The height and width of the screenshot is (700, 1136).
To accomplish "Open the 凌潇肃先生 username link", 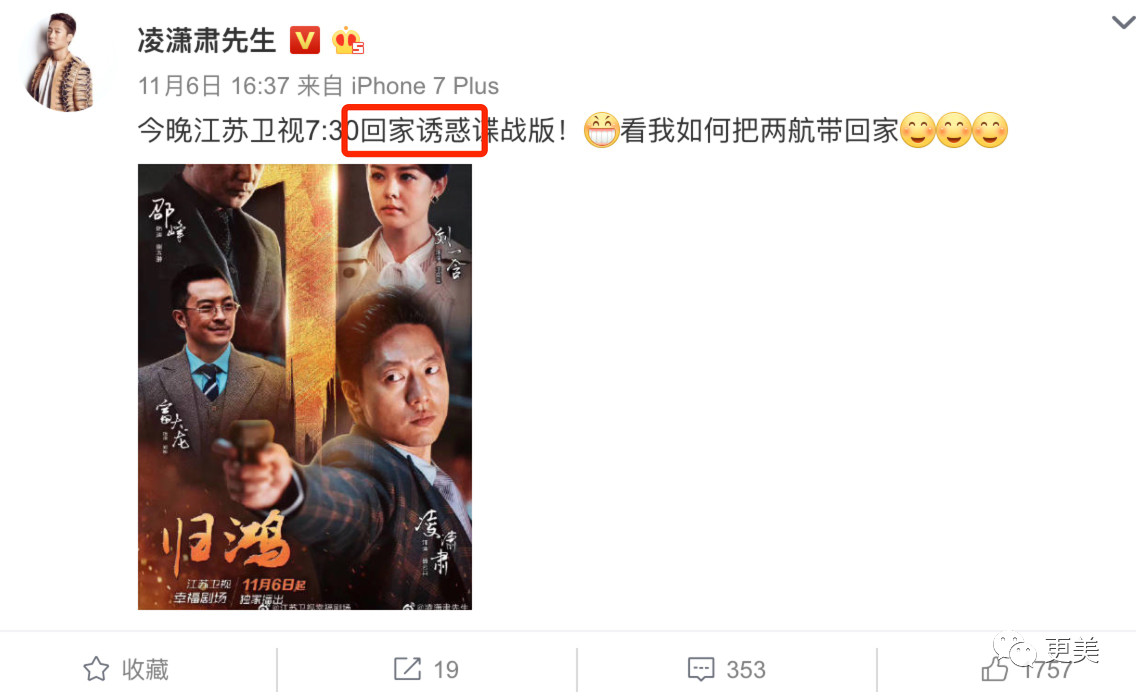I will [207, 41].
